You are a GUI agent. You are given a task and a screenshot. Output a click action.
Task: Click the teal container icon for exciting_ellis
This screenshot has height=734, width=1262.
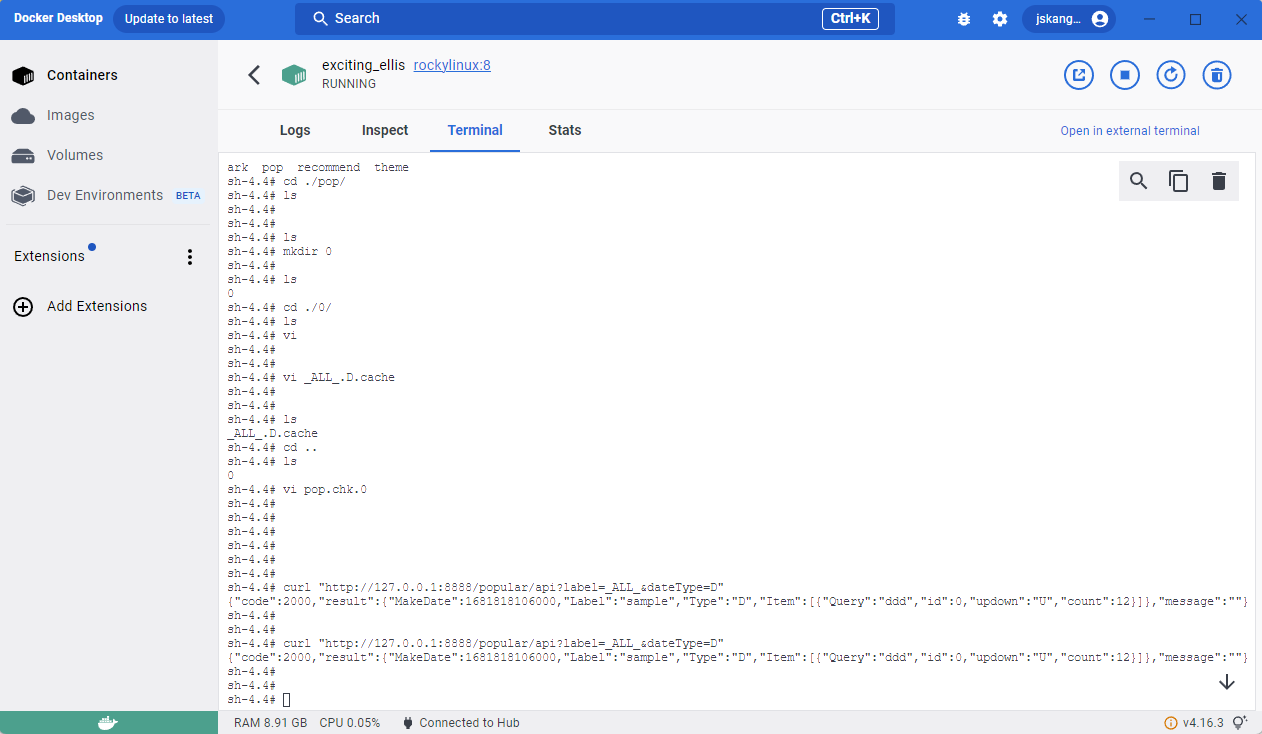[x=293, y=75]
